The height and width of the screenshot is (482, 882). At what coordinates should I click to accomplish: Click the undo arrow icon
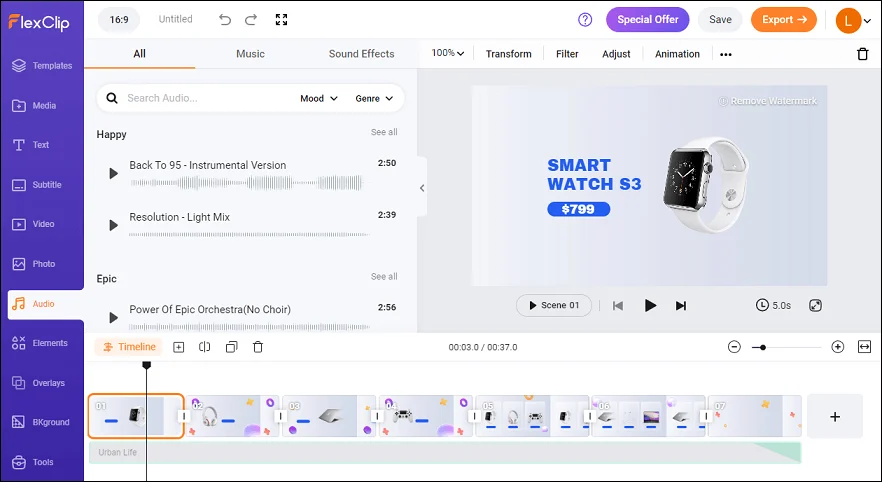click(225, 20)
